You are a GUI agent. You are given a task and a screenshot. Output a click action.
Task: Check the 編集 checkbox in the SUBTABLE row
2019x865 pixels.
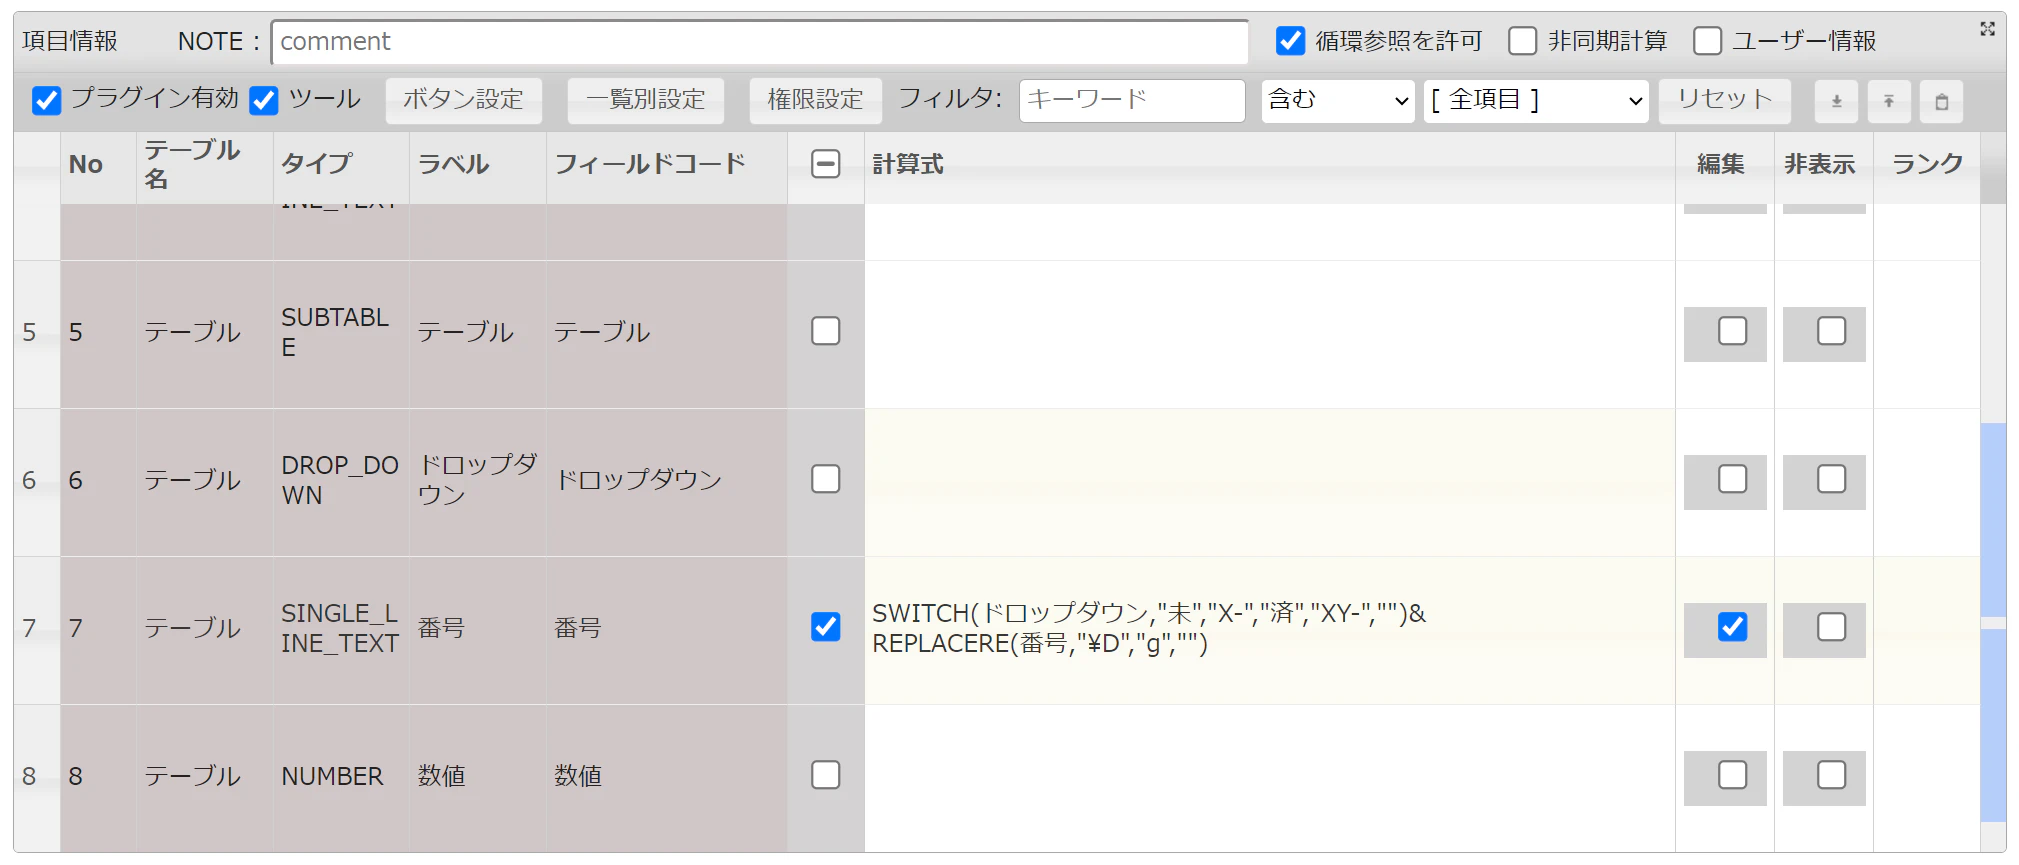[x=1732, y=331]
